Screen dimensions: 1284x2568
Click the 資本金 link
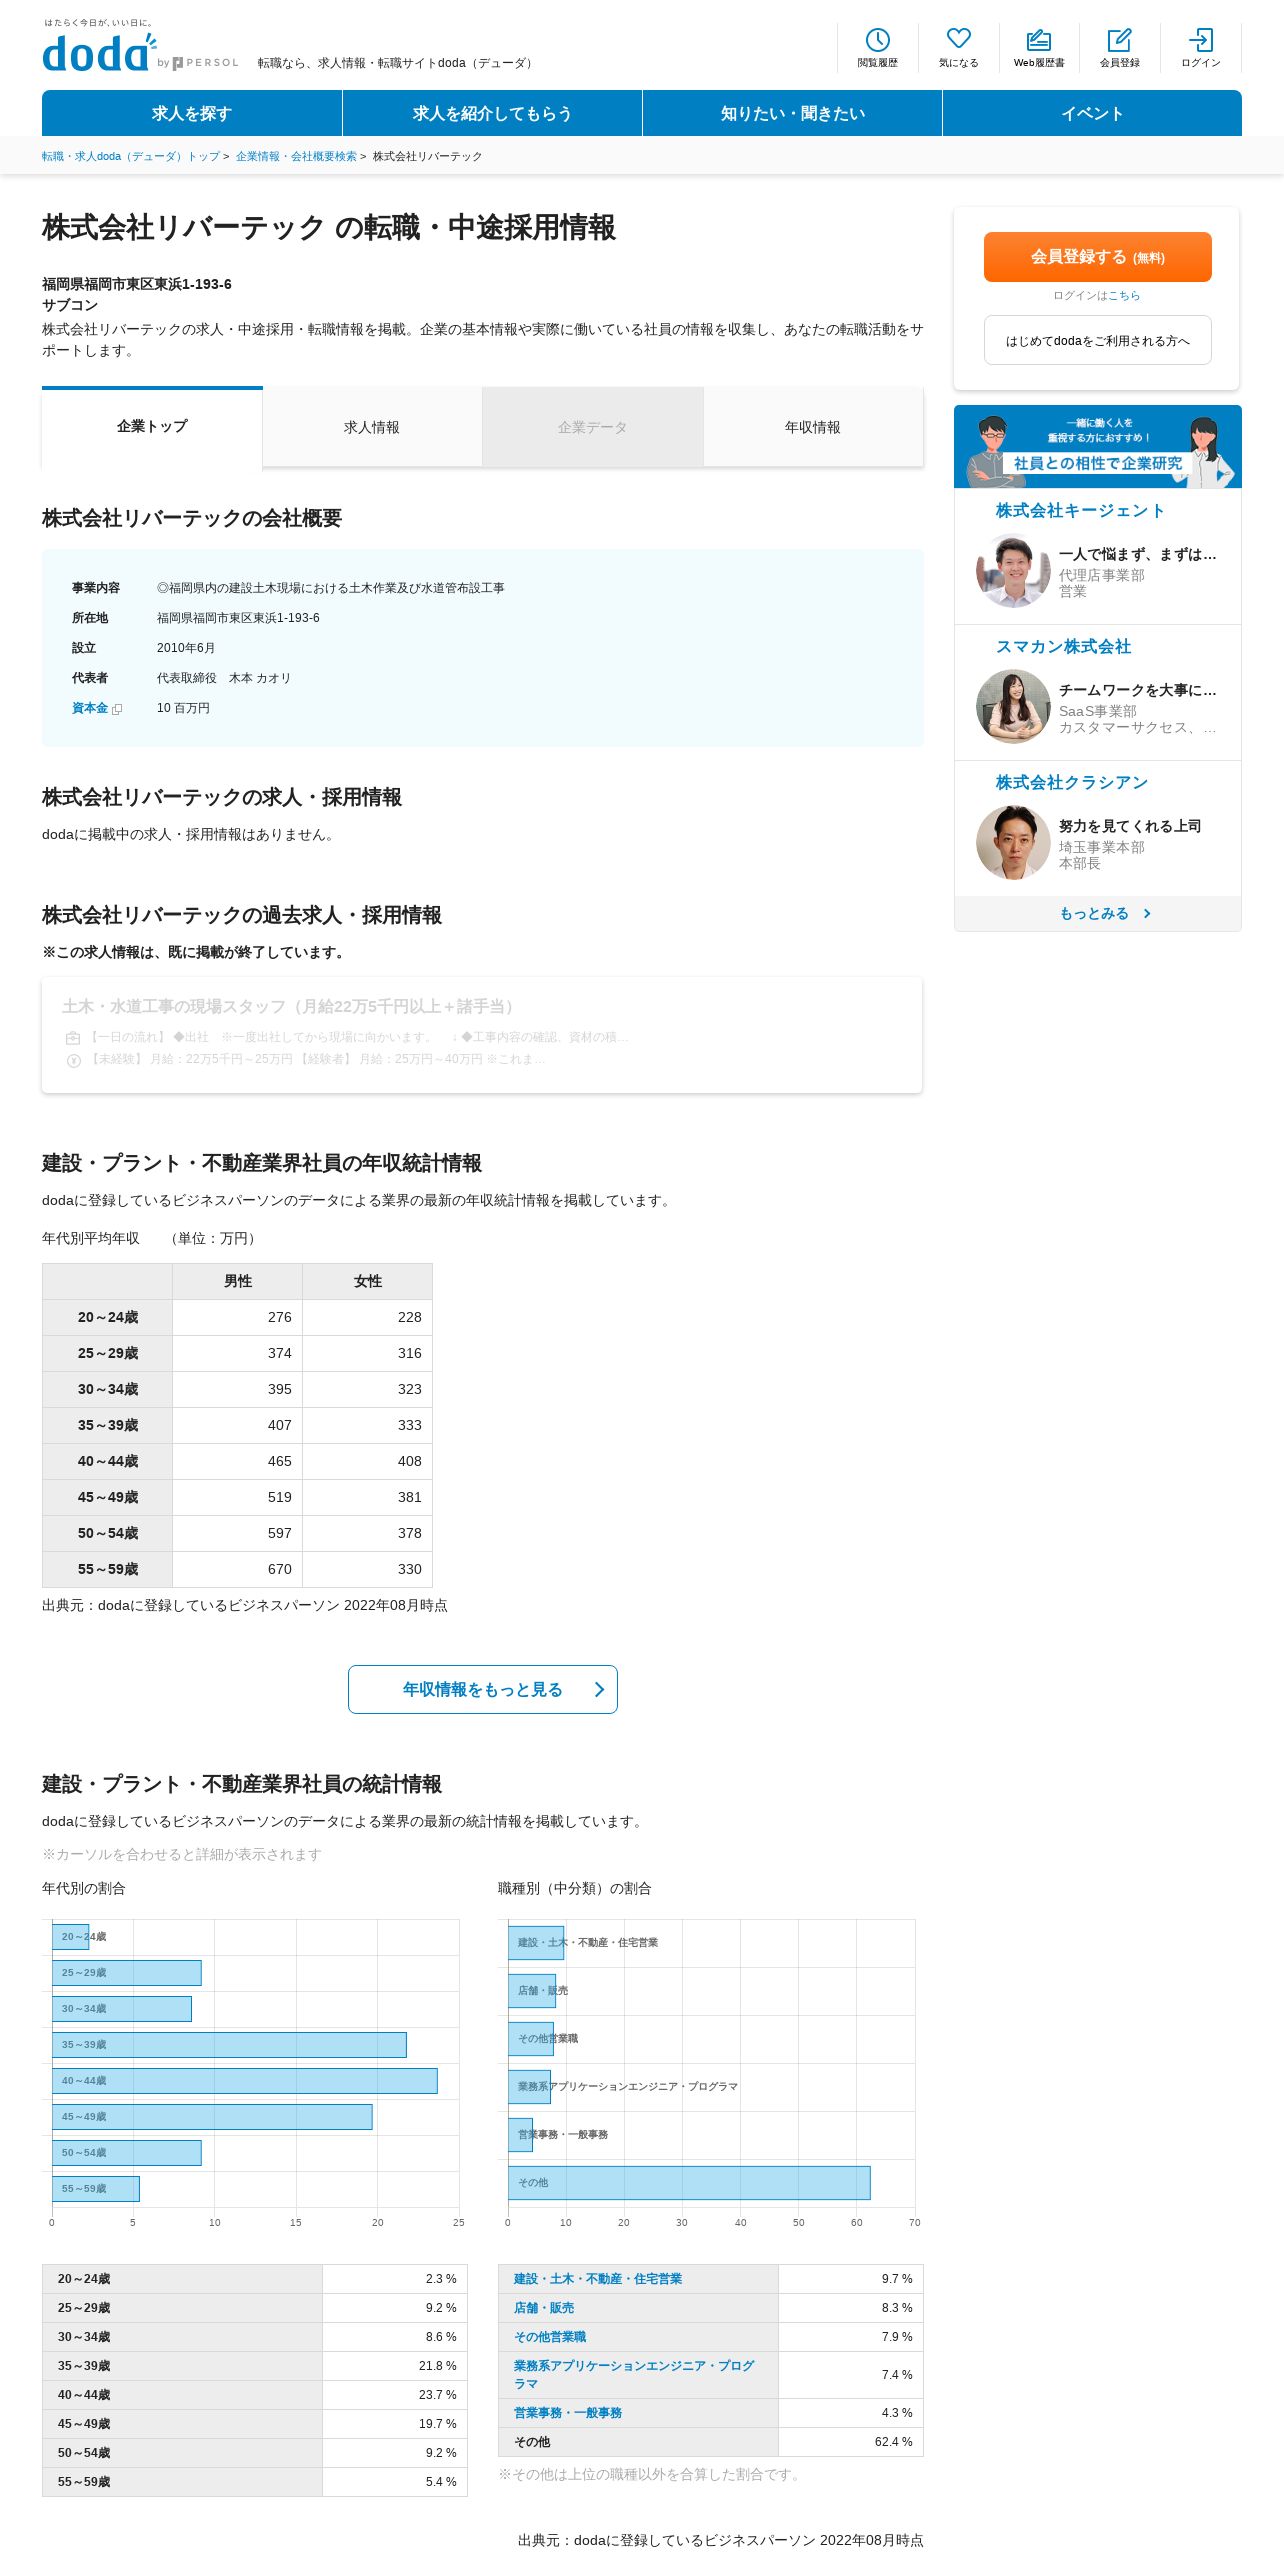[90, 708]
